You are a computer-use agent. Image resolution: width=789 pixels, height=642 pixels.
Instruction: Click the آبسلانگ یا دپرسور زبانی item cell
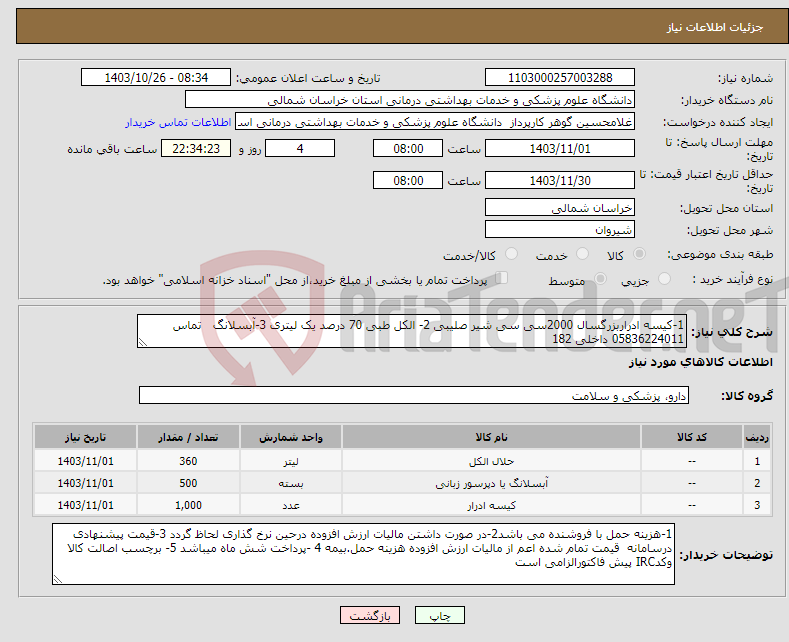491,483
